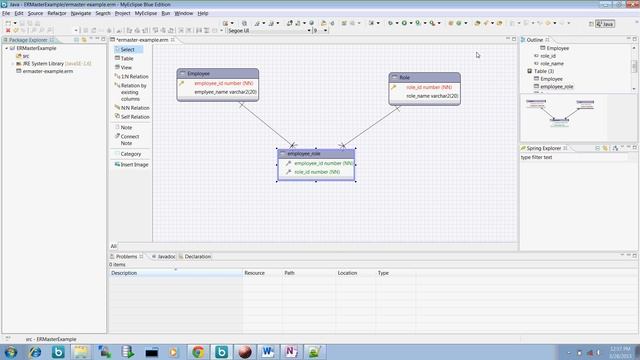
Task: Select the ermaster-example.erm editor tab
Action: tap(142, 40)
